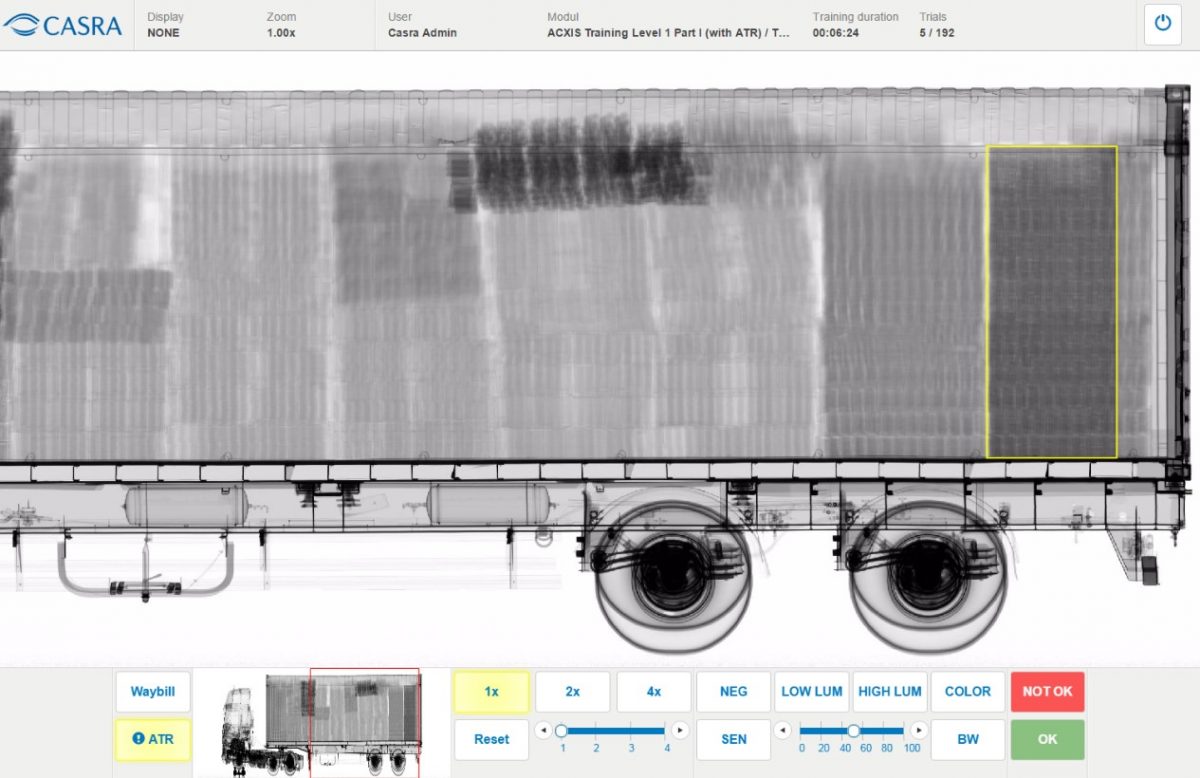Apply the NEG negative filter

733,692
